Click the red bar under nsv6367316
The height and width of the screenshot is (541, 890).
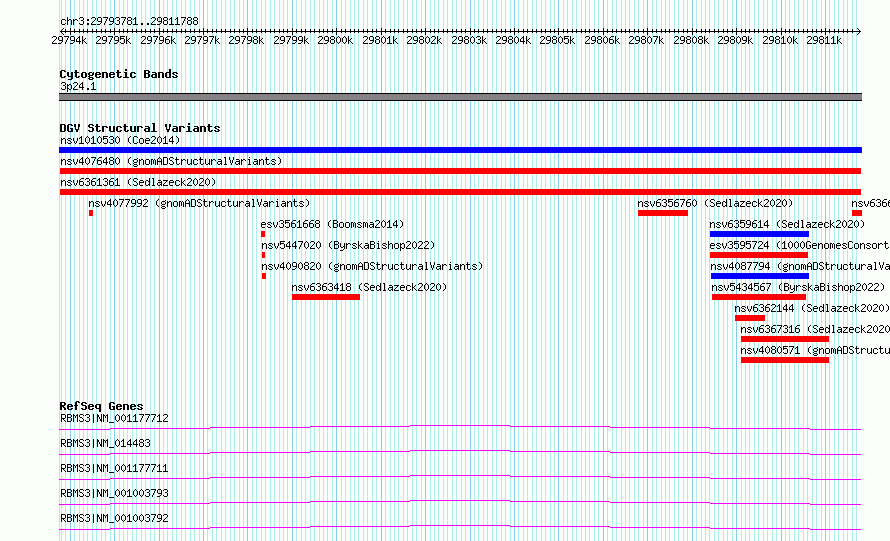click(x=785, y=339)
